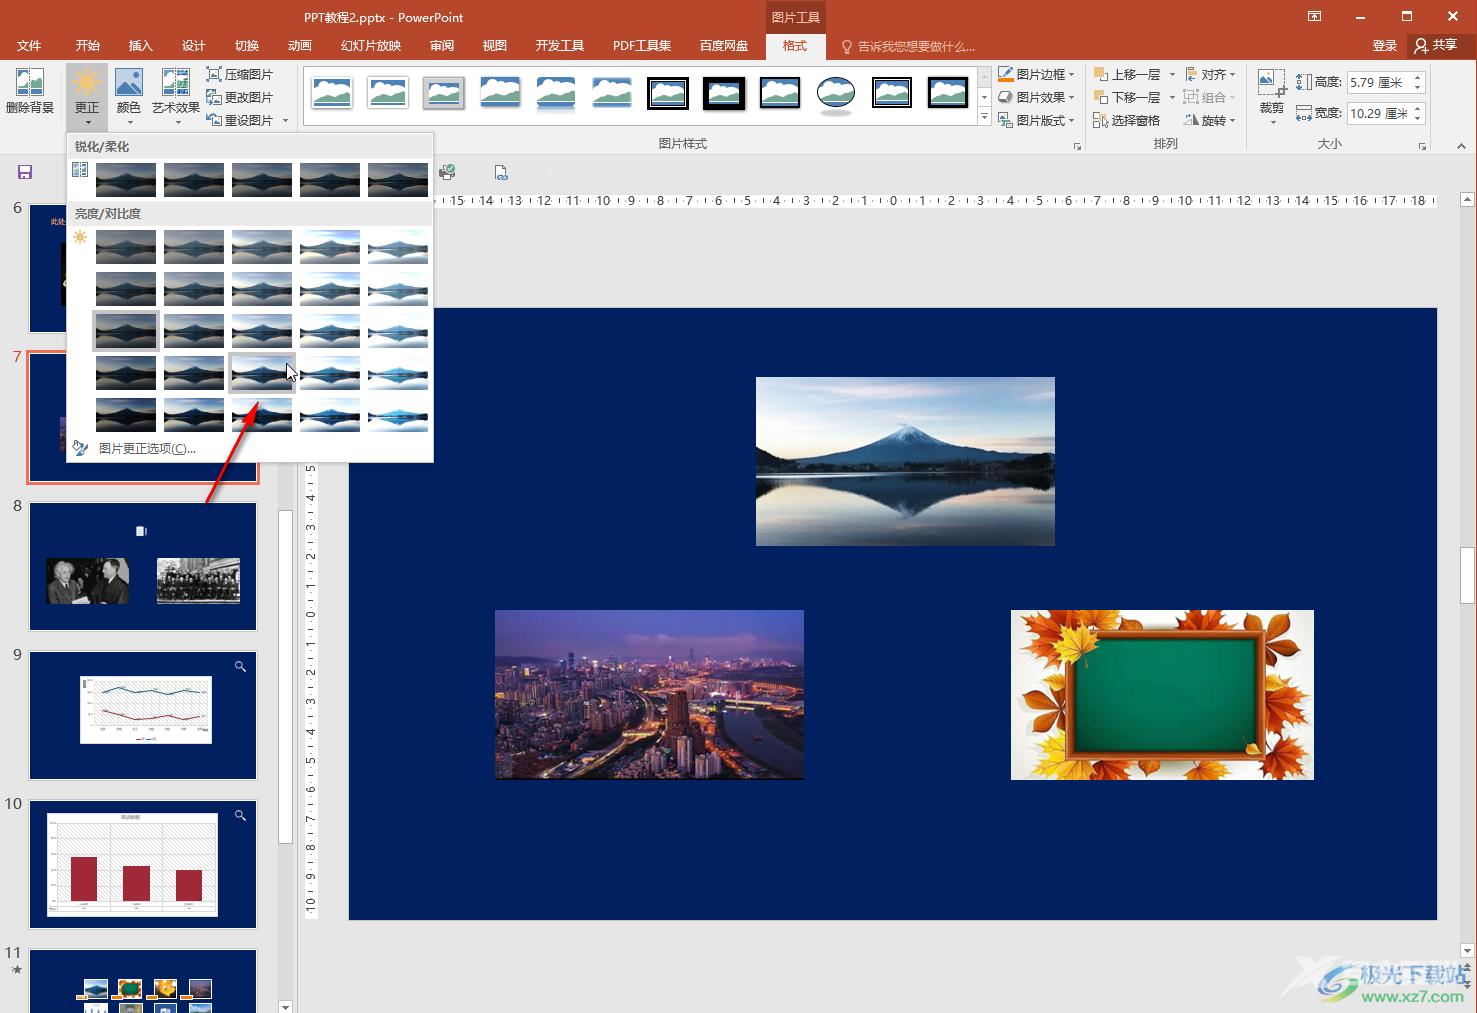Open the Selection Pane (选择窗格)
Image resolution: width=1477 pixels, height=1013 pixels.
[1127, 120]
